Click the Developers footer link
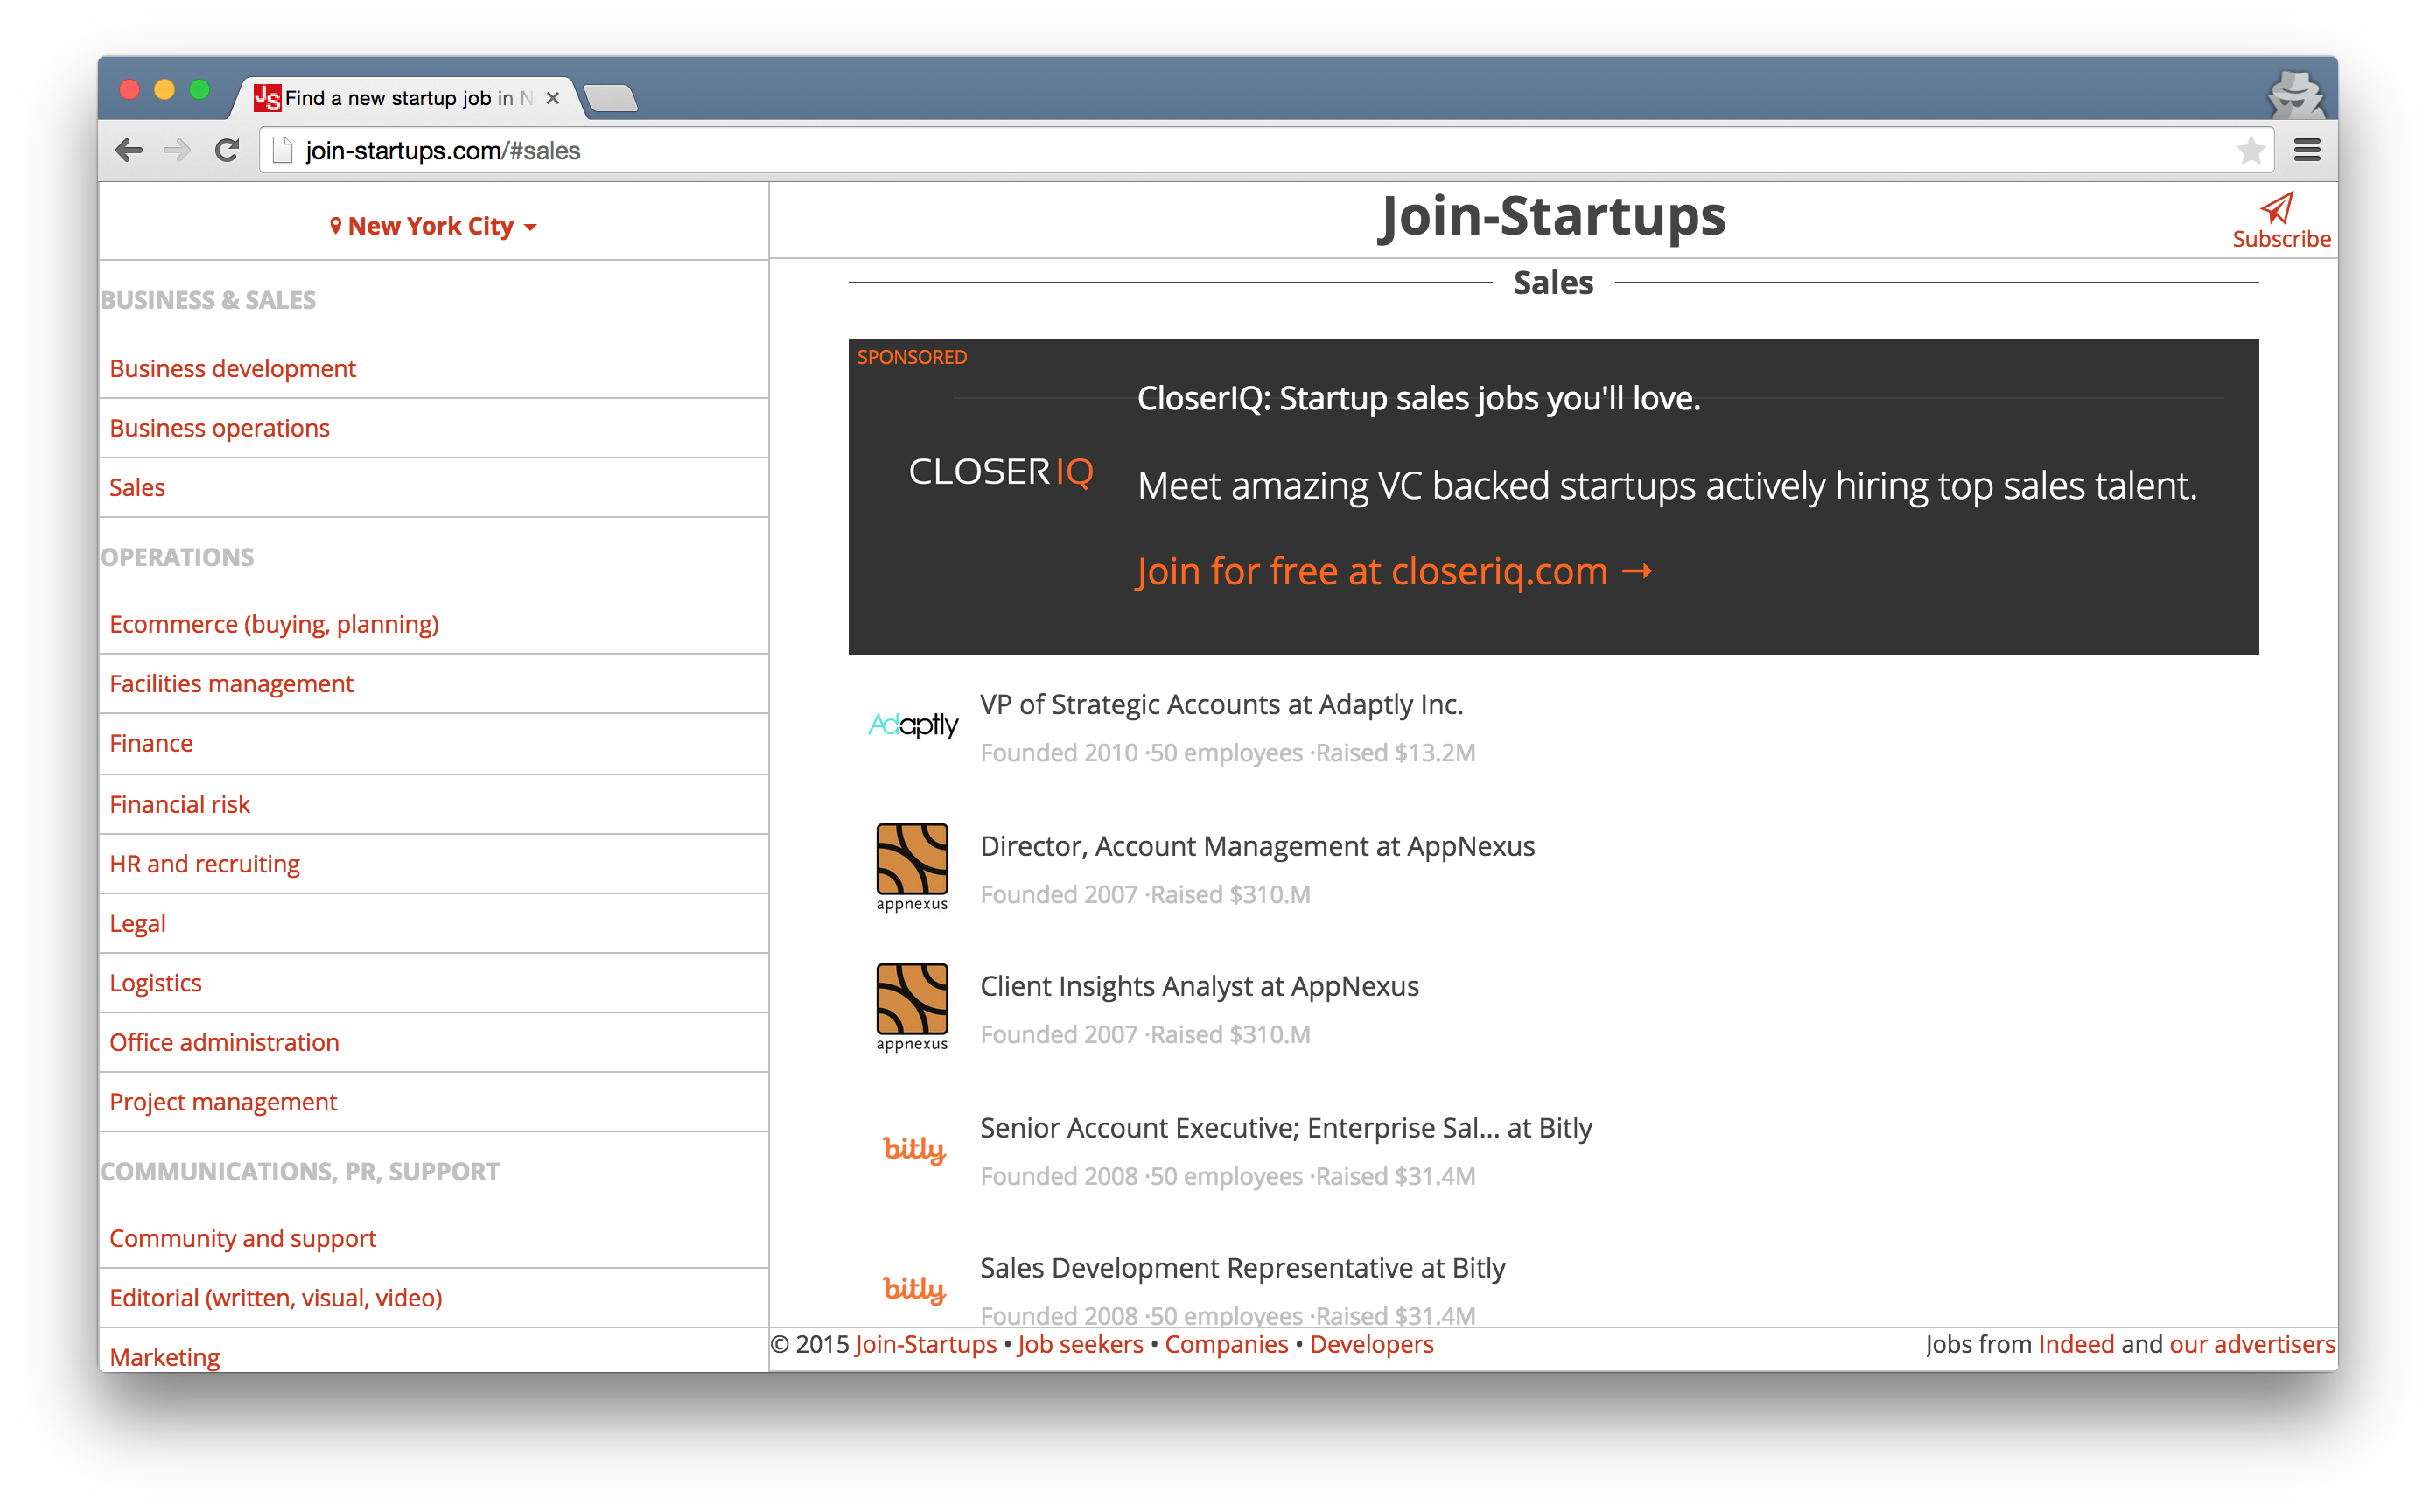2436x1512 pixels. click(x=1371, y=1344)
